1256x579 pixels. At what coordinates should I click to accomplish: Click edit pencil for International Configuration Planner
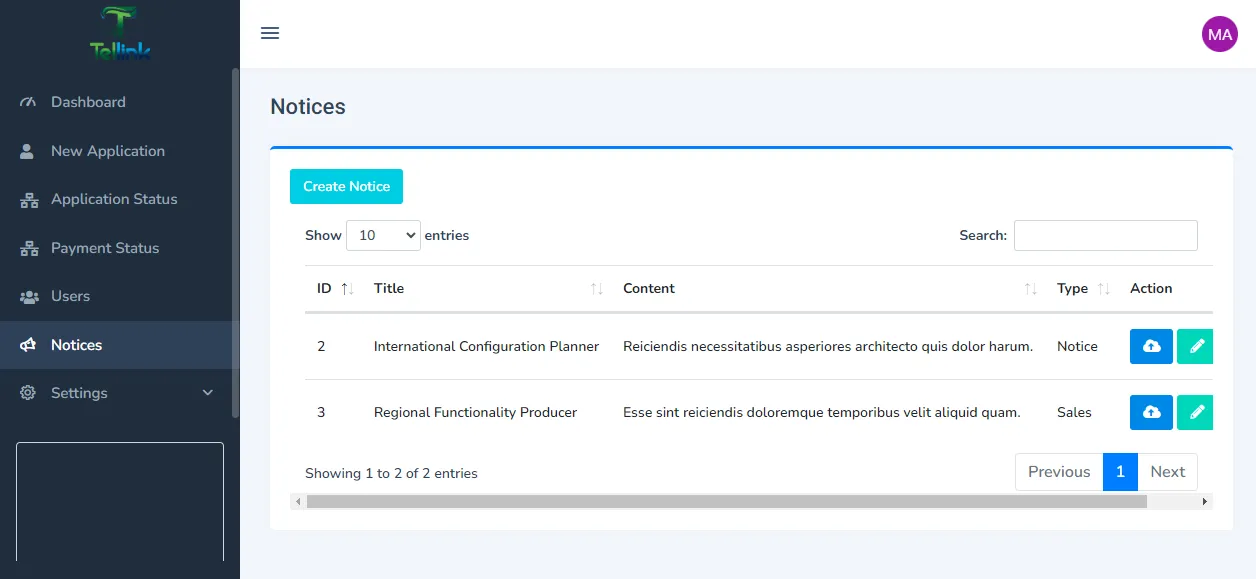(1195, 346)
